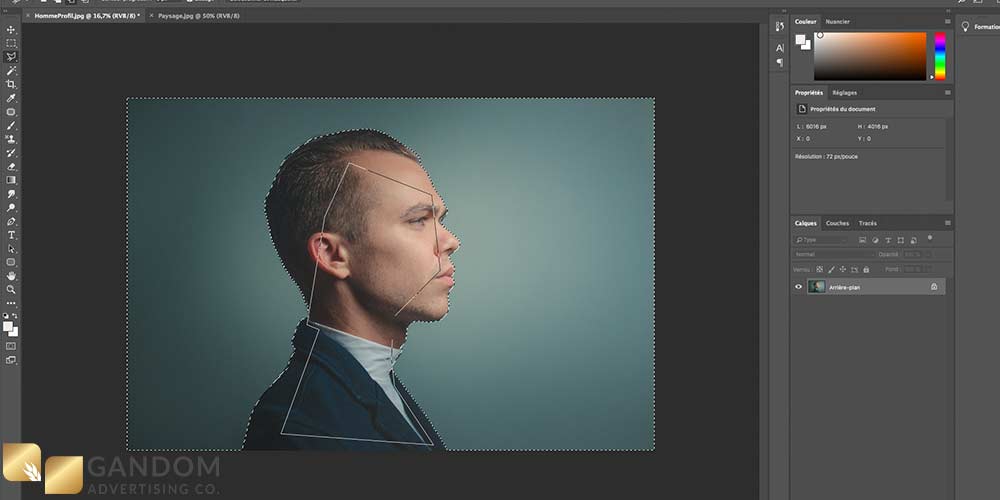Image resolution: width=1000 pixels, height=500 pixels.
Task: Open the collapsed Character panel icon
Action: pyautogui.click(x=779, y=48)
